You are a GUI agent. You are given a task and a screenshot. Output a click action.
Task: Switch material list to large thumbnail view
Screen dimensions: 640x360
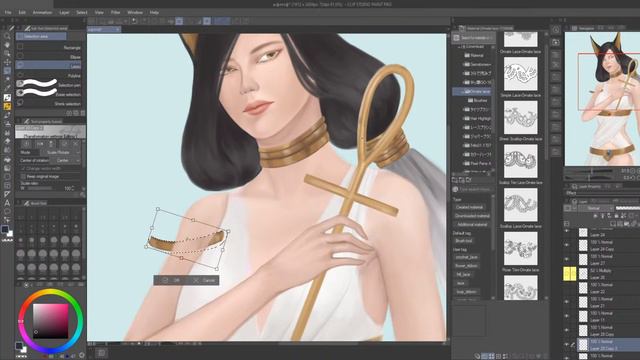click(x=491, y=356)
